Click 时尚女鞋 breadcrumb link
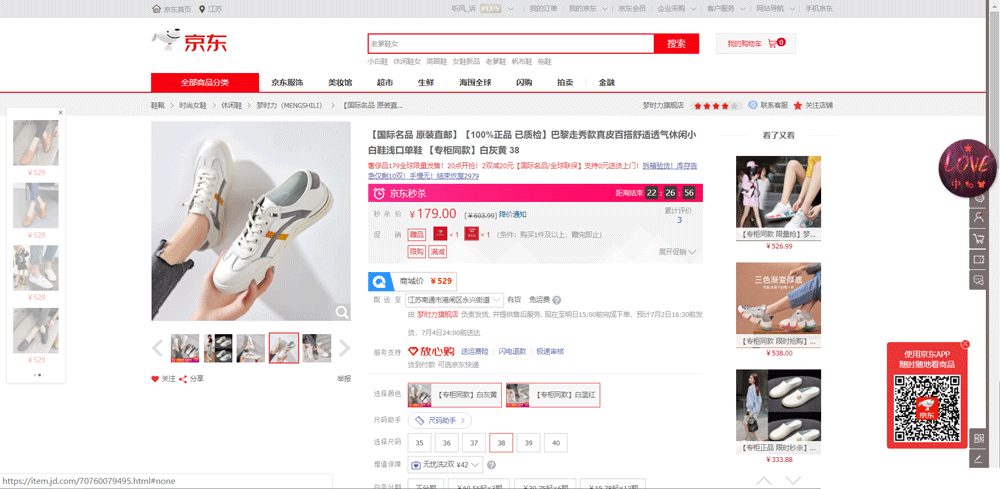The image size is (1000, 489). [x=193, y=105]
